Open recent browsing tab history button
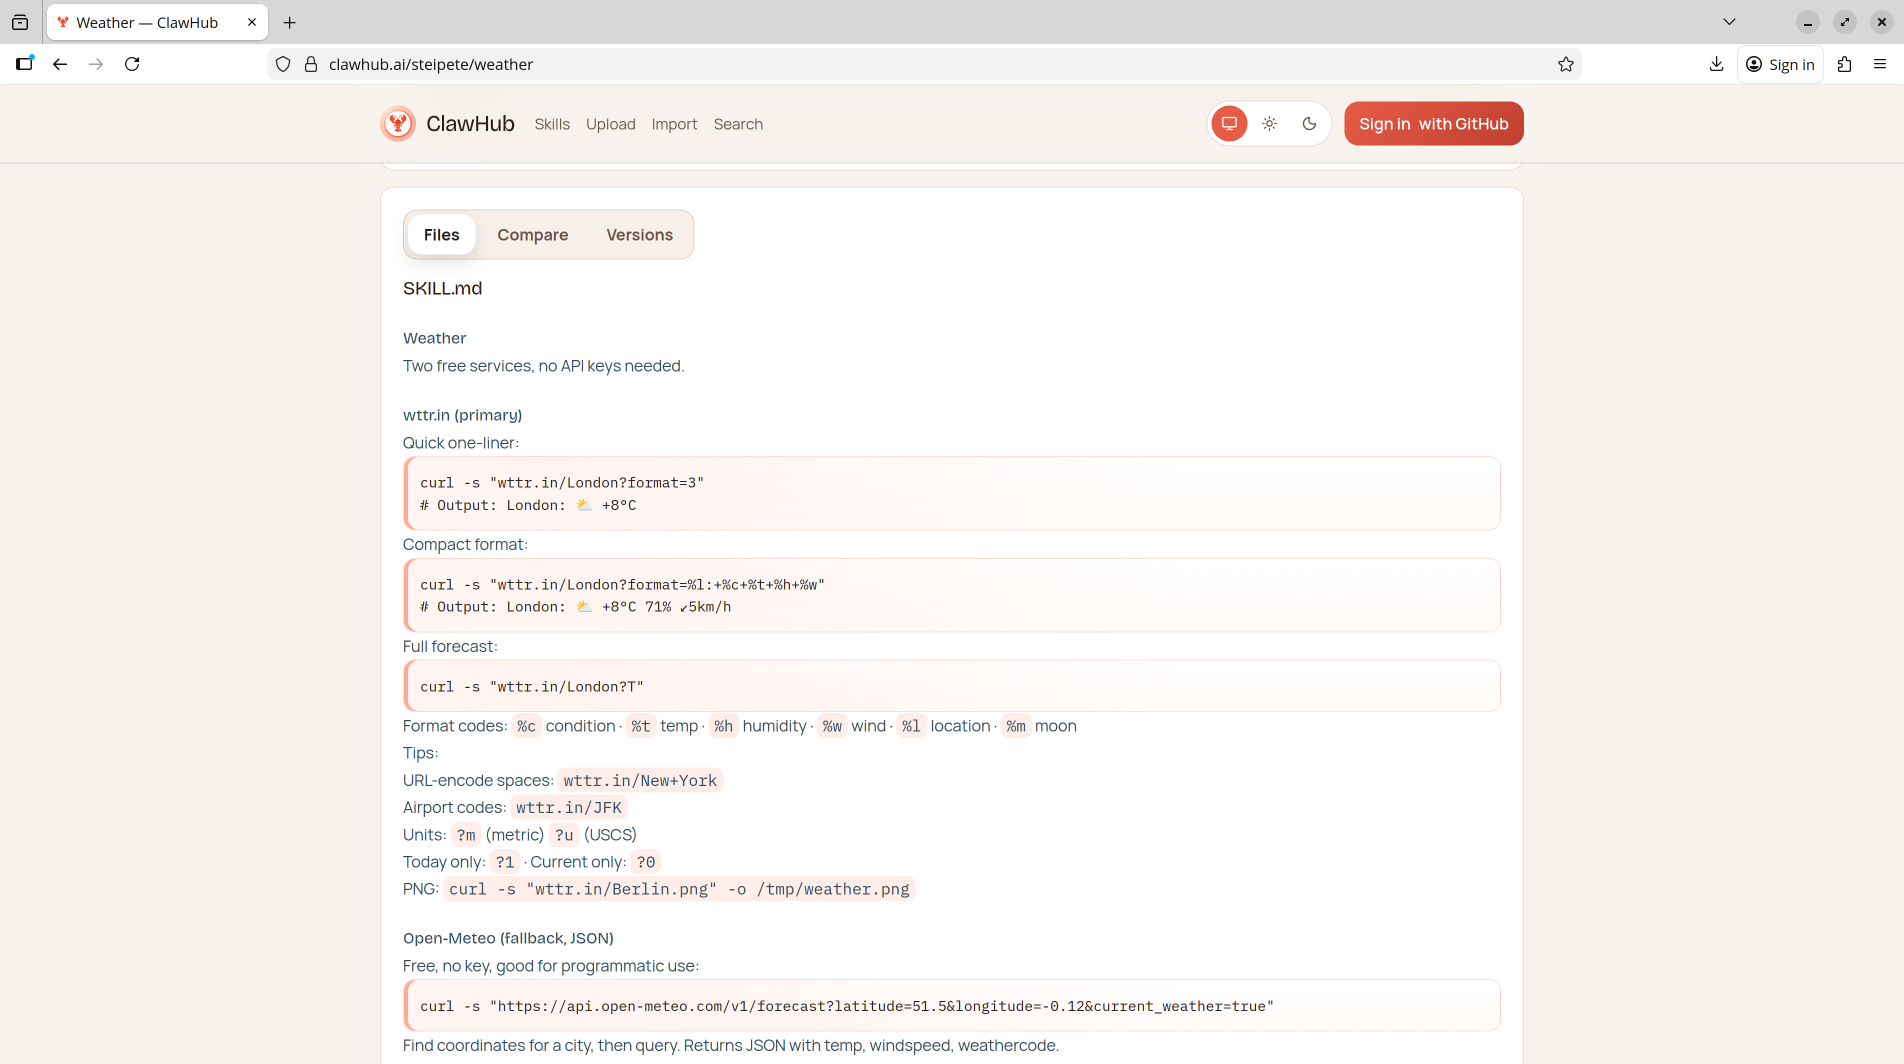 coord(20,22)
